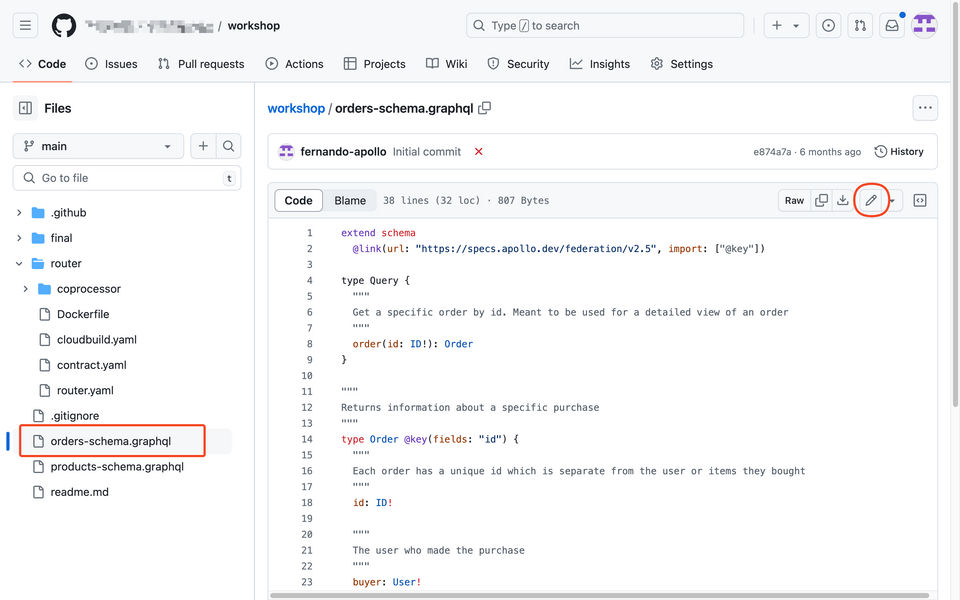Switch to the Projects tab
The height and width of the screenshot is (600, 960).
click(375, 64)
